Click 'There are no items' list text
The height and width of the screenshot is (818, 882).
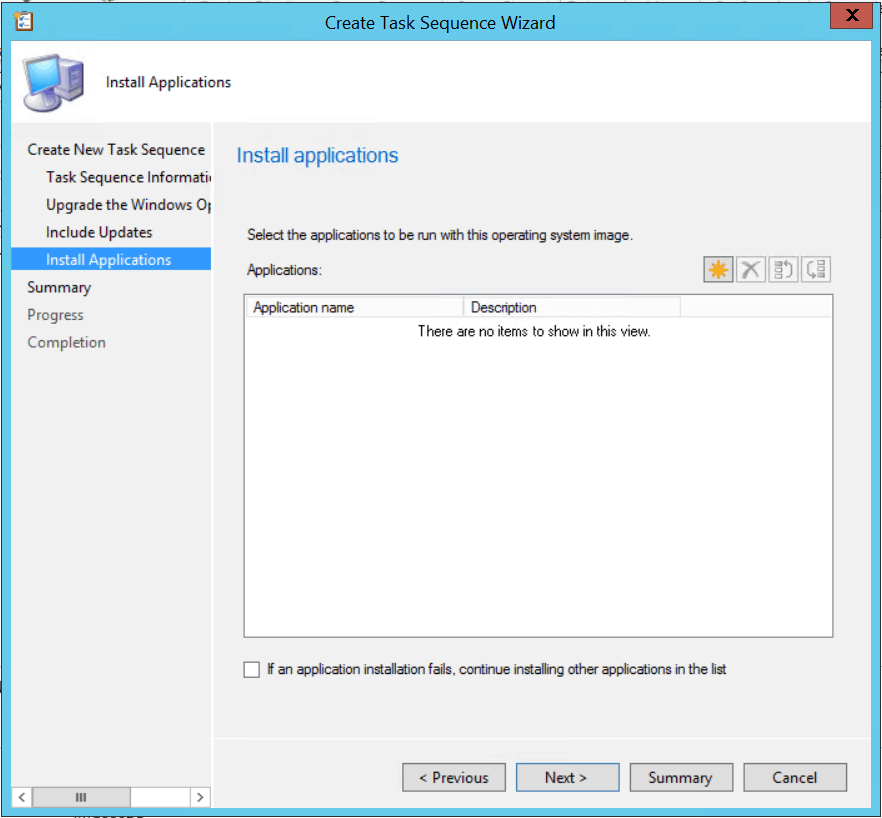tap(534, 331)
